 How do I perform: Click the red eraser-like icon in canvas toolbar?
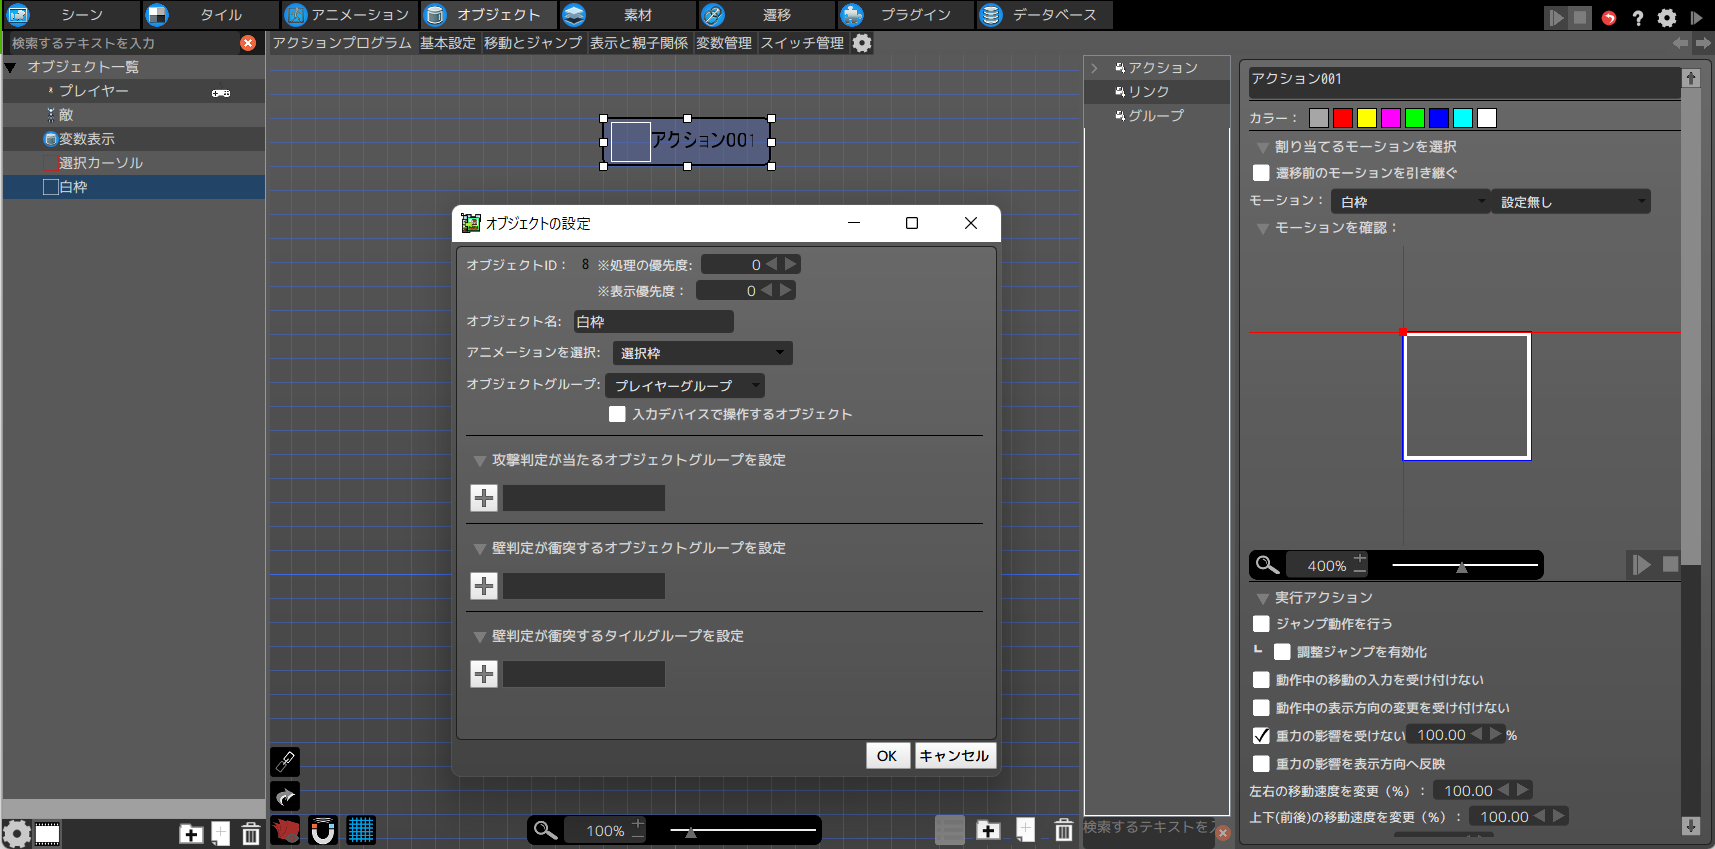coord(286,830)
